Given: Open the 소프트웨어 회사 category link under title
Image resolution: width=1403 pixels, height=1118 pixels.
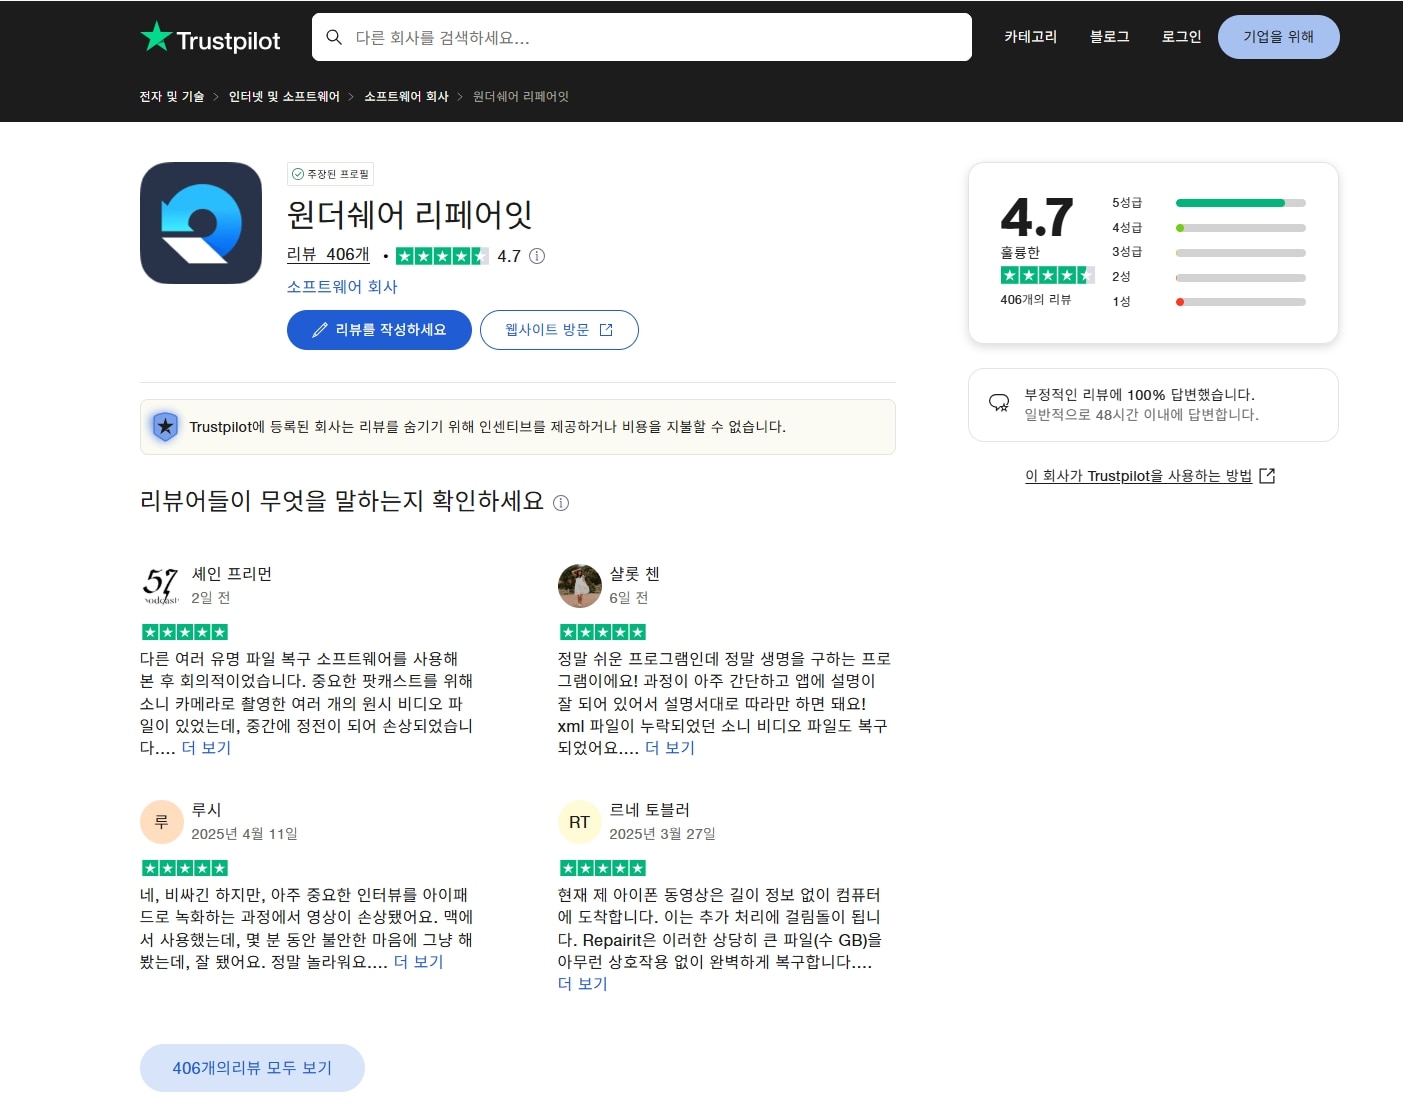Looking at the screenshot, I should [x=342, y=287].
